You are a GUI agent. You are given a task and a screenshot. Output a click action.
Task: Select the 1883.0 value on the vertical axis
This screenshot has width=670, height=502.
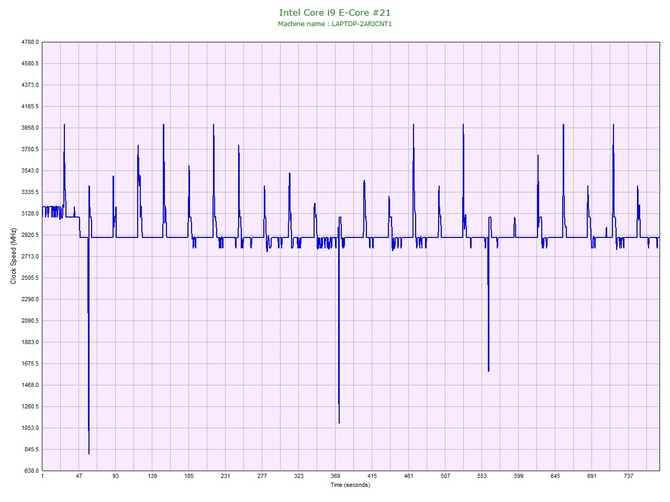30,342
